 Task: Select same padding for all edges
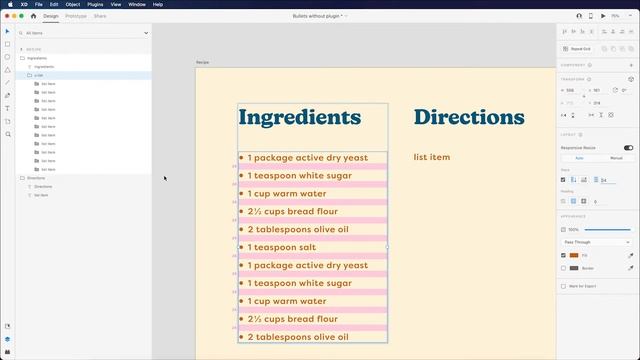(x=573, y=201)
